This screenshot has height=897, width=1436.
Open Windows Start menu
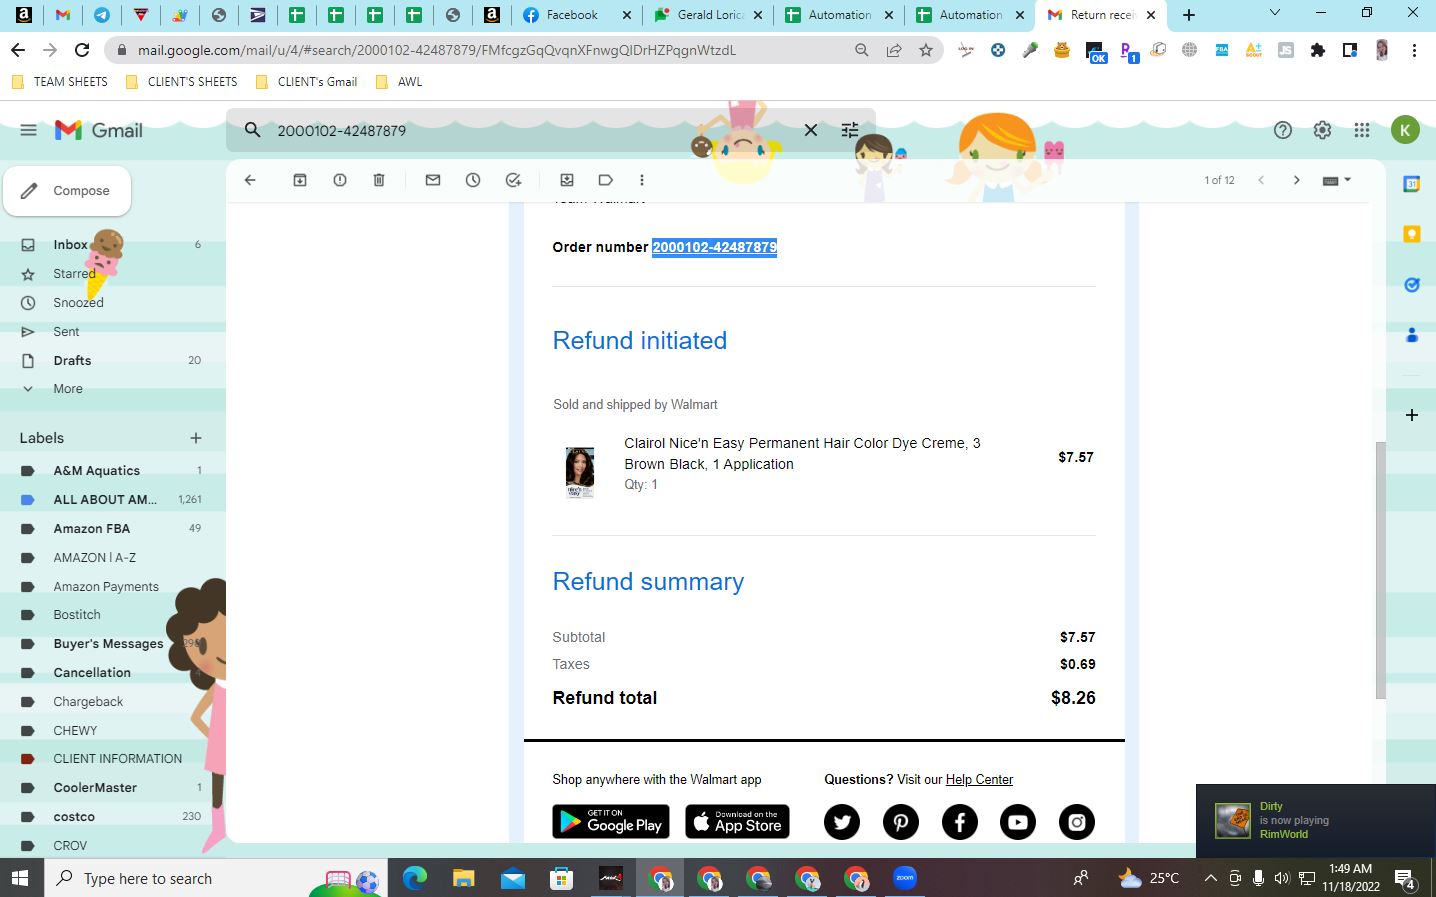tap(21, 878)
